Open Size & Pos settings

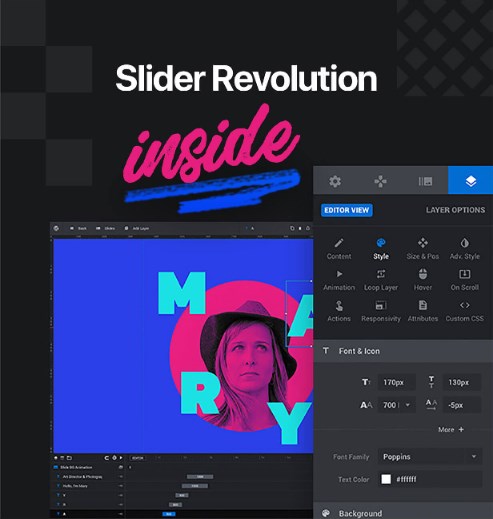[423, 249]
